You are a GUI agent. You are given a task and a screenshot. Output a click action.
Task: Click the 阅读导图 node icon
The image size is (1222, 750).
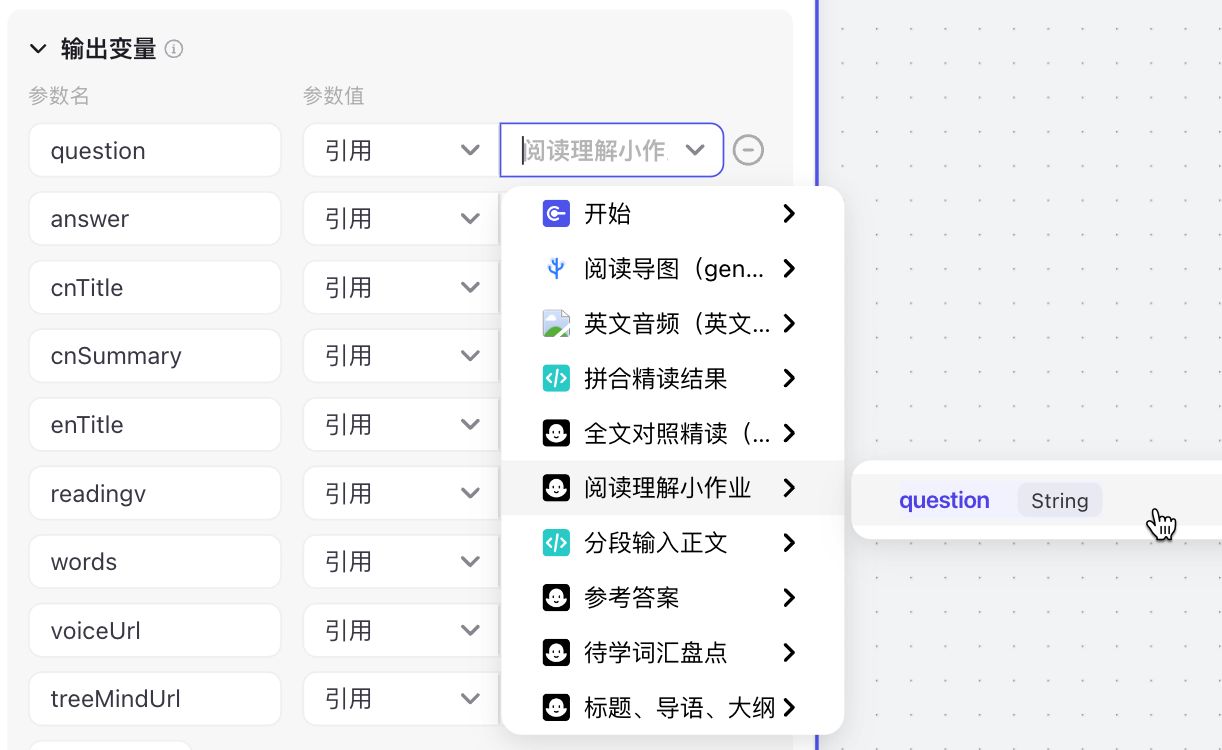[556, 268]
